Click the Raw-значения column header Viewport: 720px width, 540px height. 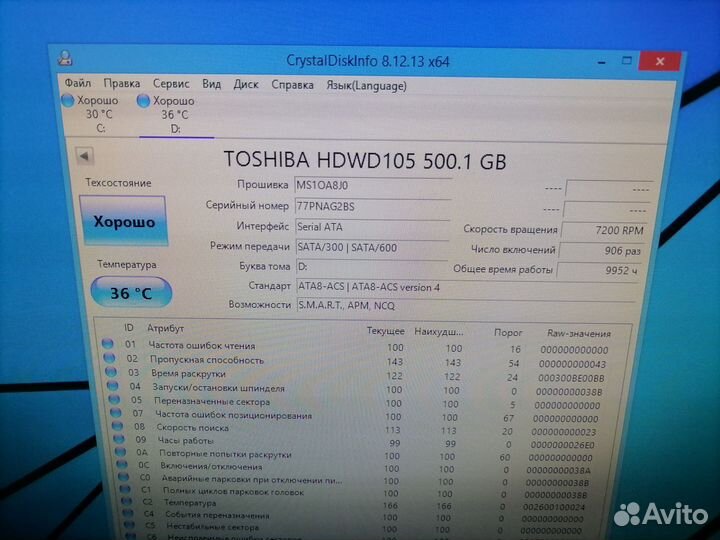click(579, 333)
